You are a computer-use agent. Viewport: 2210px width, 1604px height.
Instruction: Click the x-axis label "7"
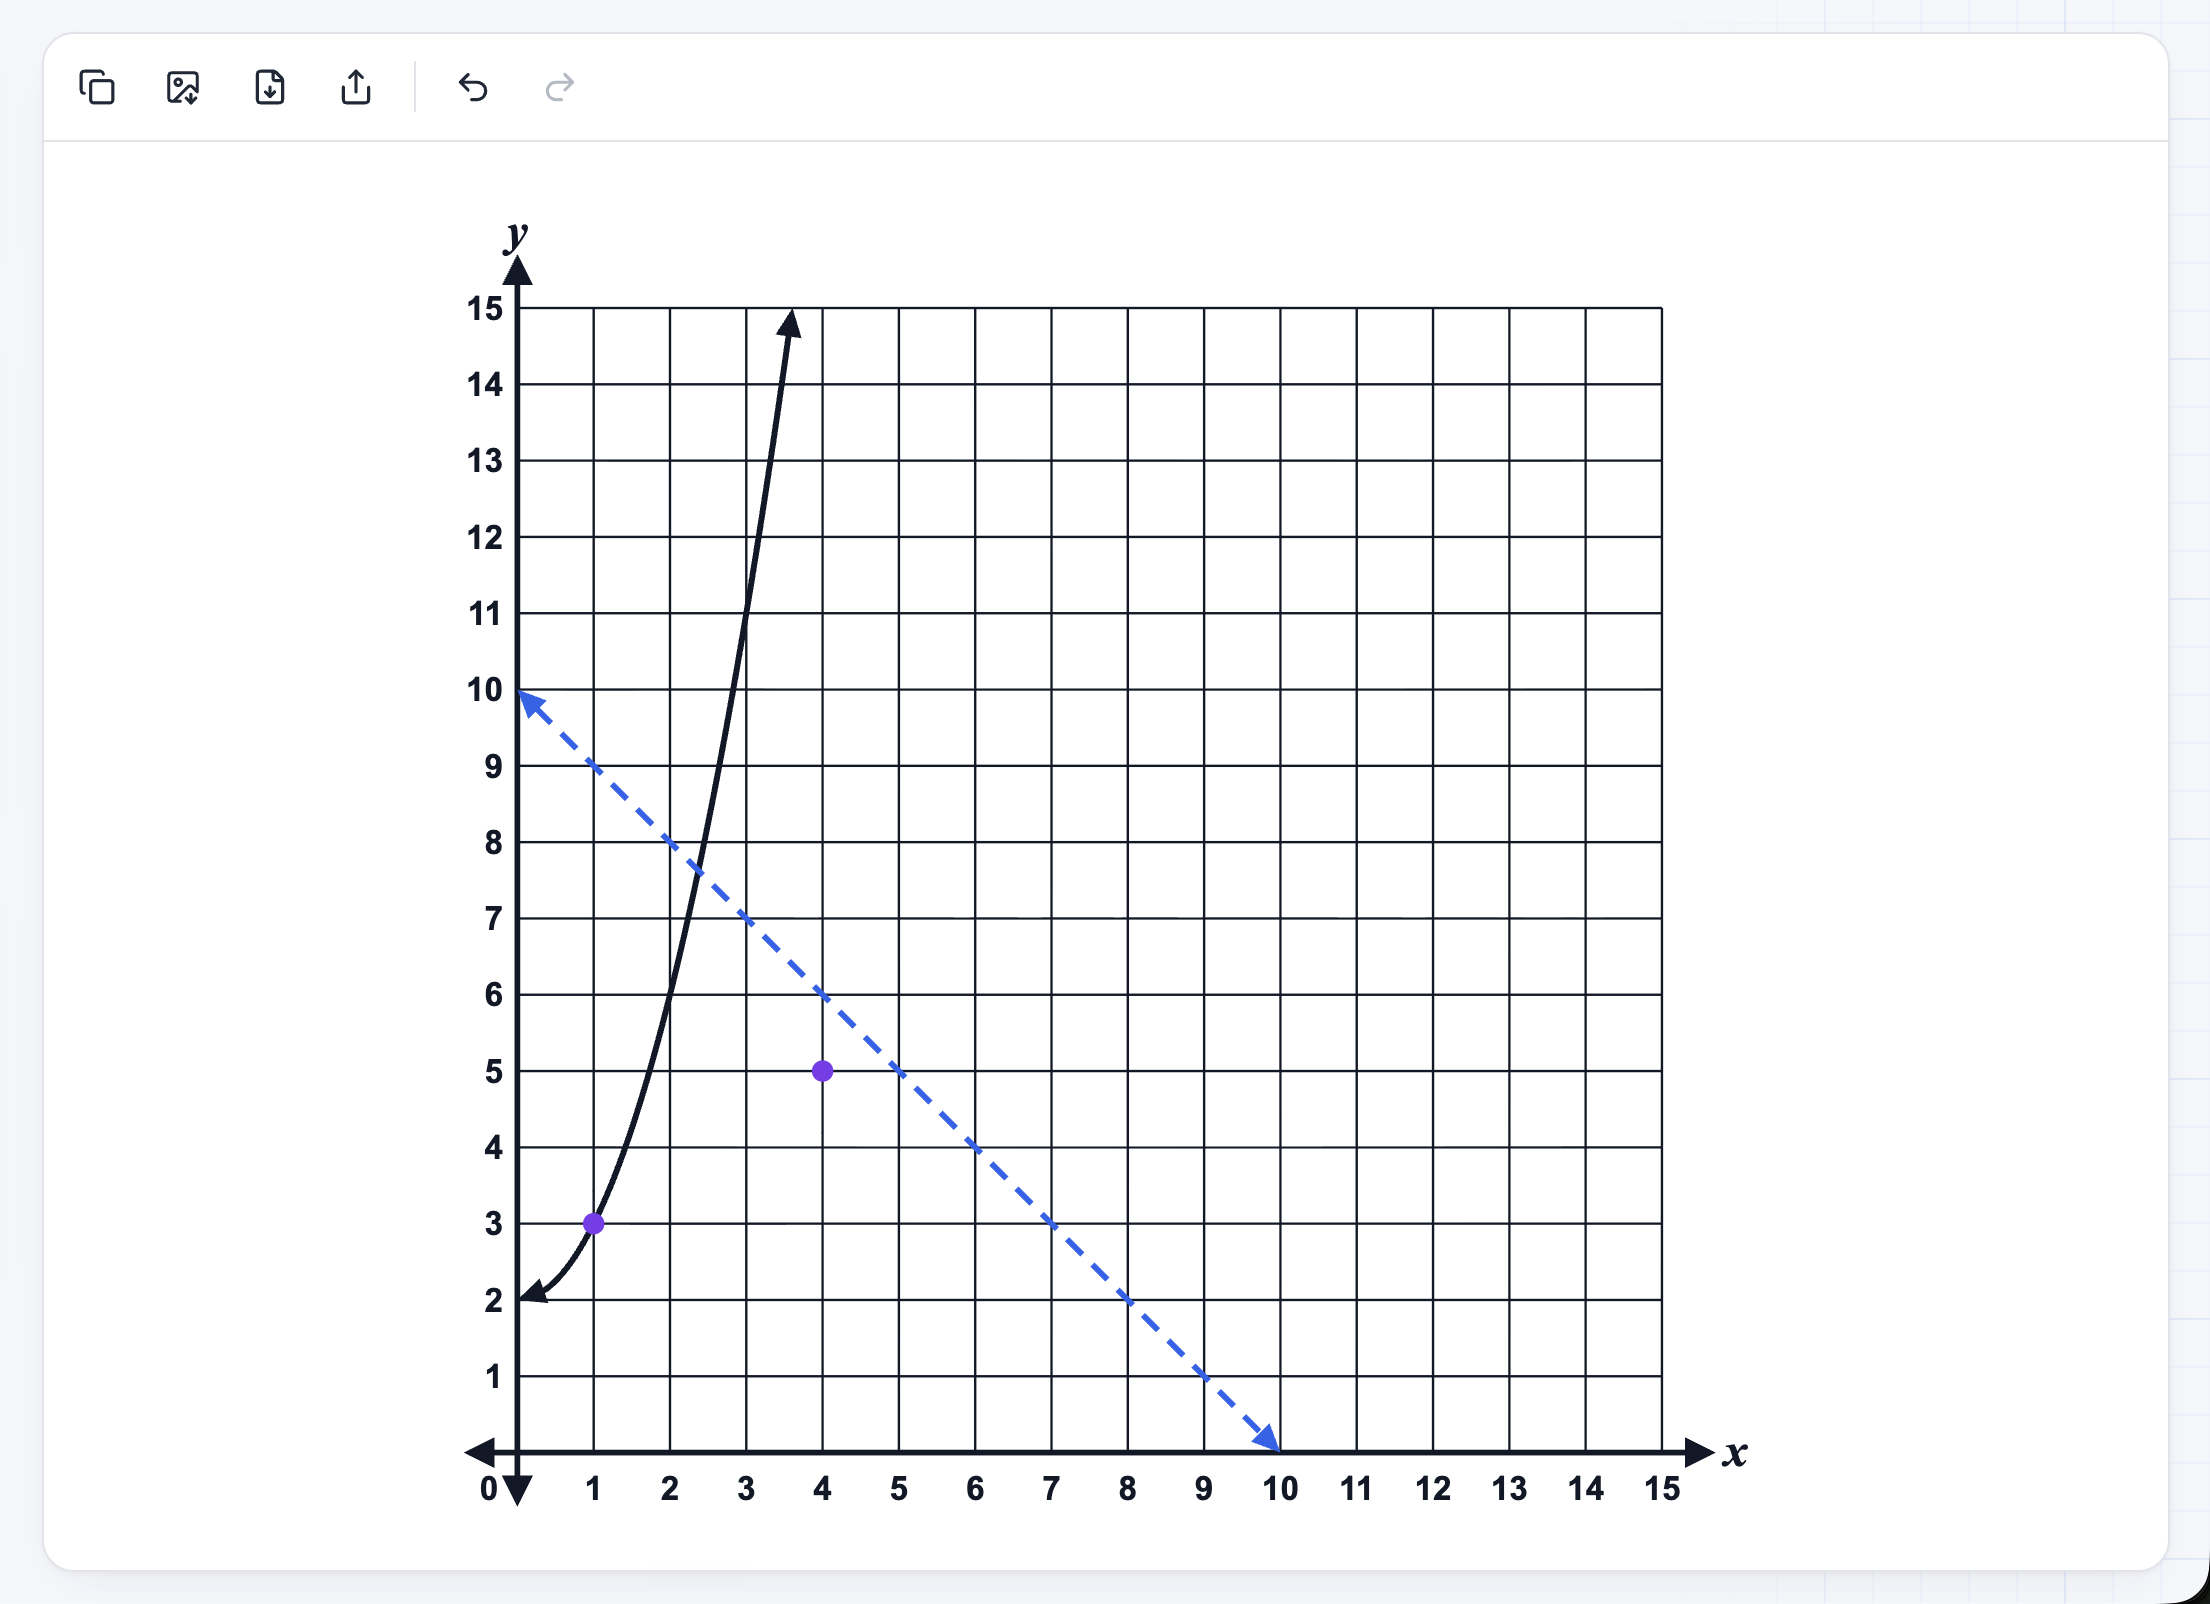click(1051, 1489)
